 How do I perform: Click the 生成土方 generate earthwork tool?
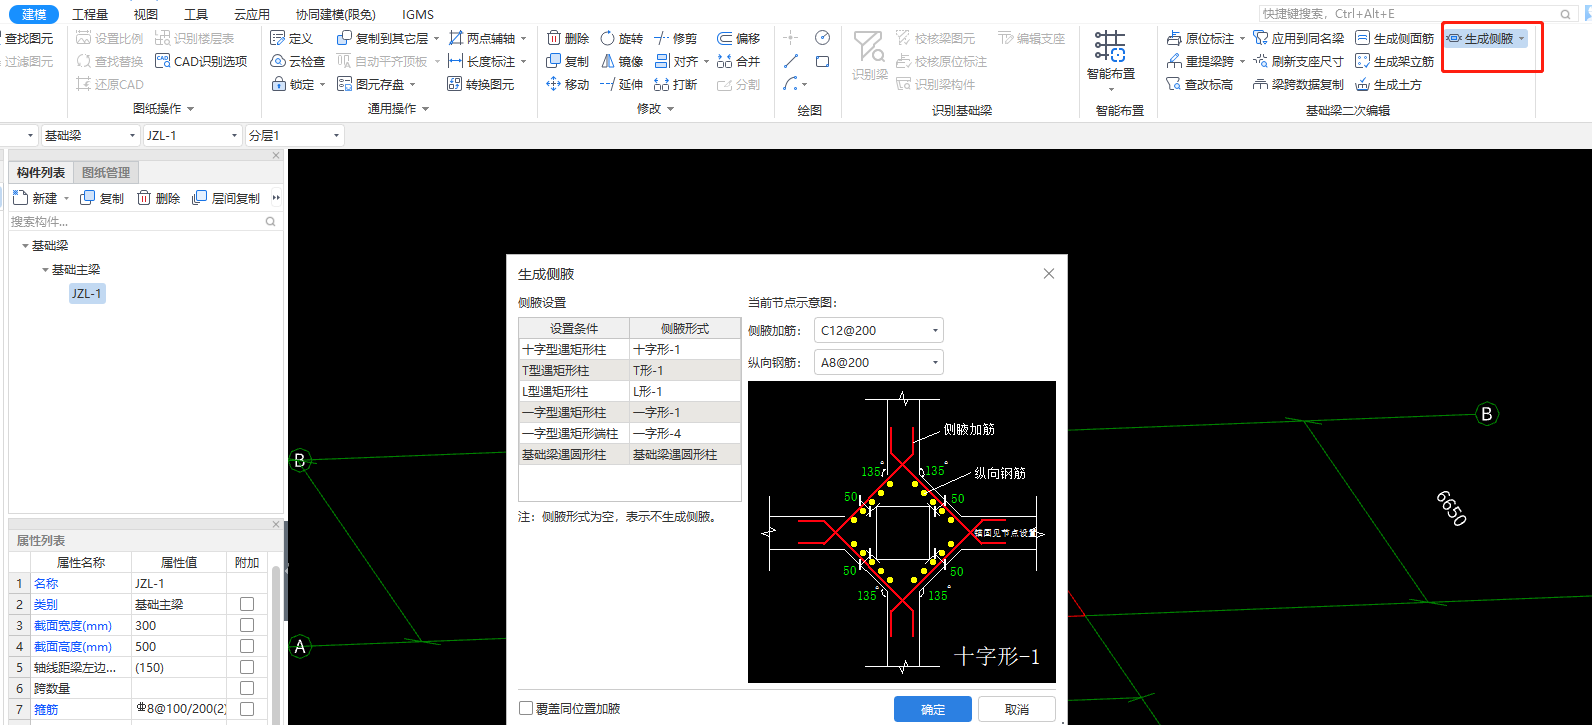(1389, 84)
